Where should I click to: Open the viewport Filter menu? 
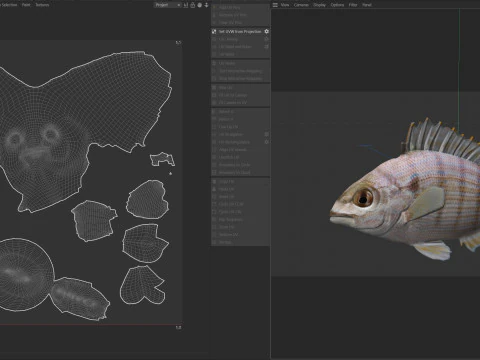pos(353,5)
